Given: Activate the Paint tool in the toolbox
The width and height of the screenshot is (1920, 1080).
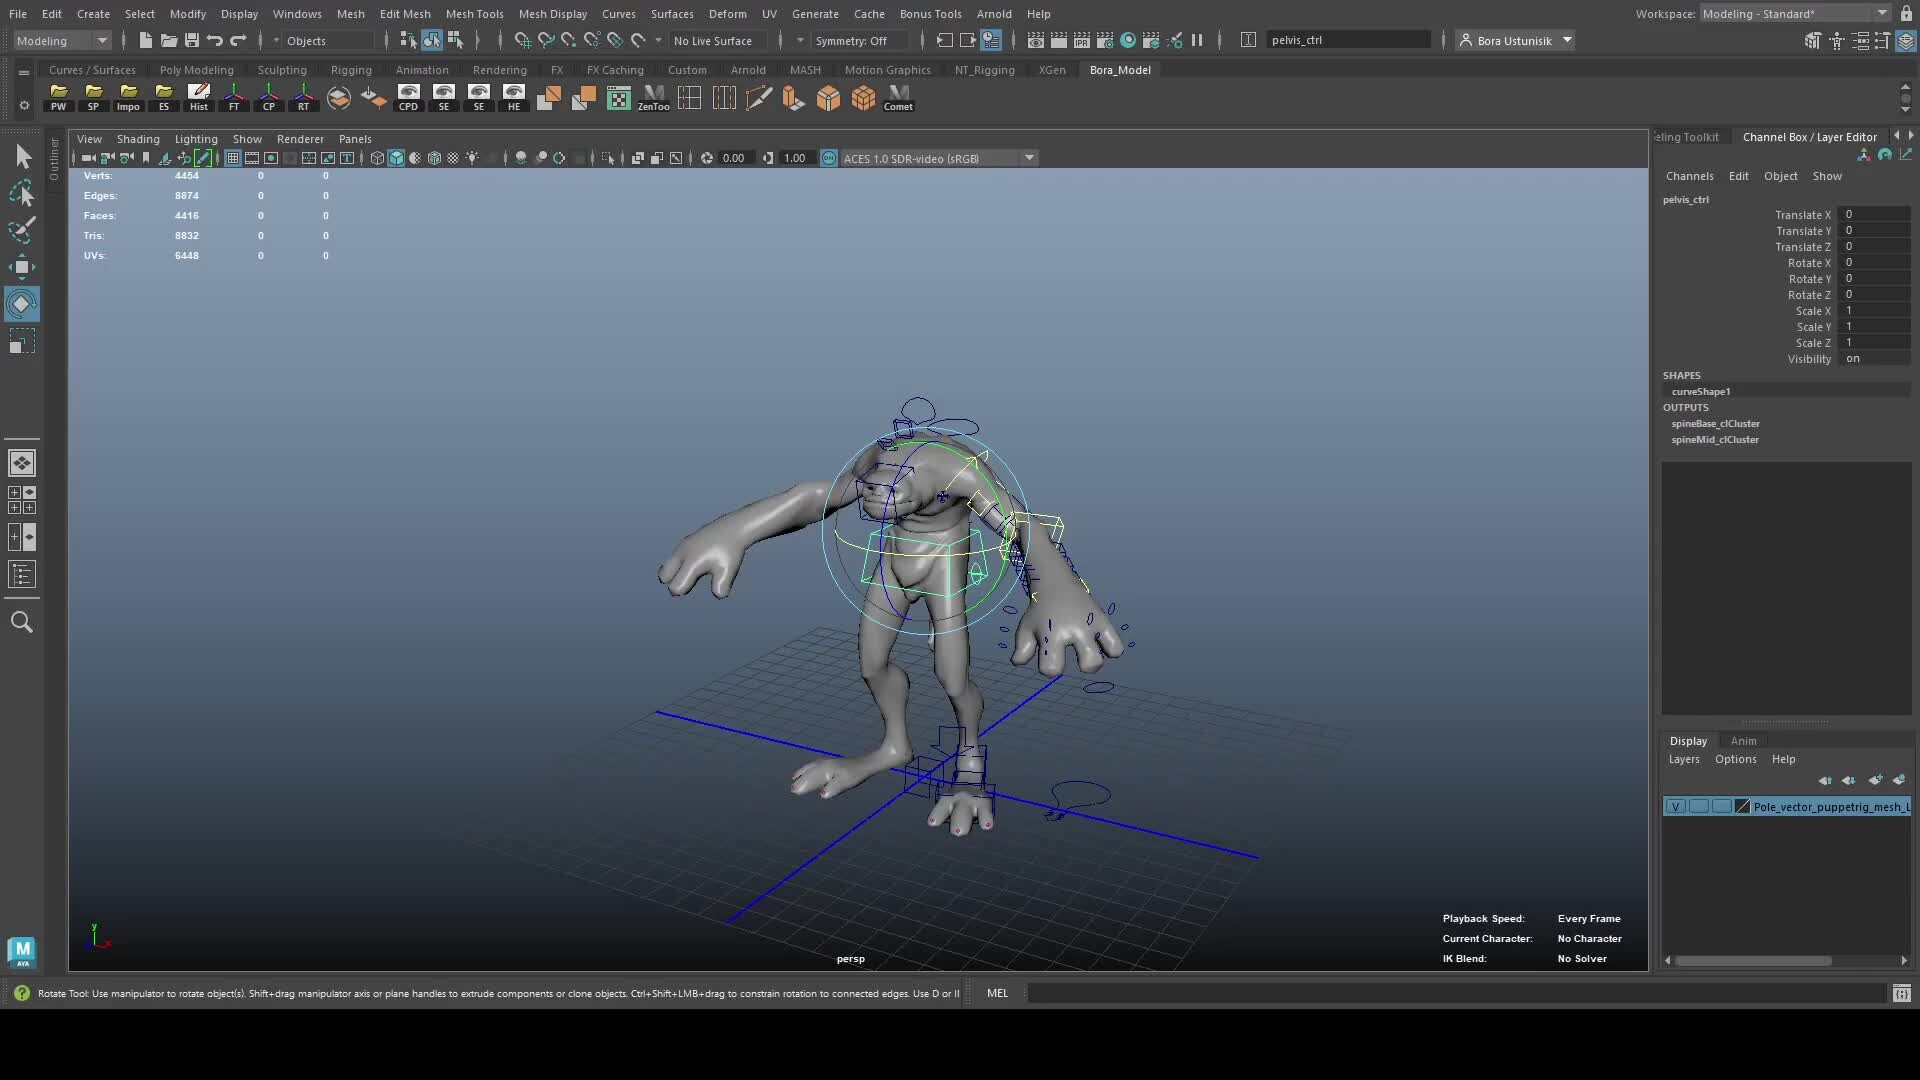Looking at the screenshot, I should tap(22, 230).
